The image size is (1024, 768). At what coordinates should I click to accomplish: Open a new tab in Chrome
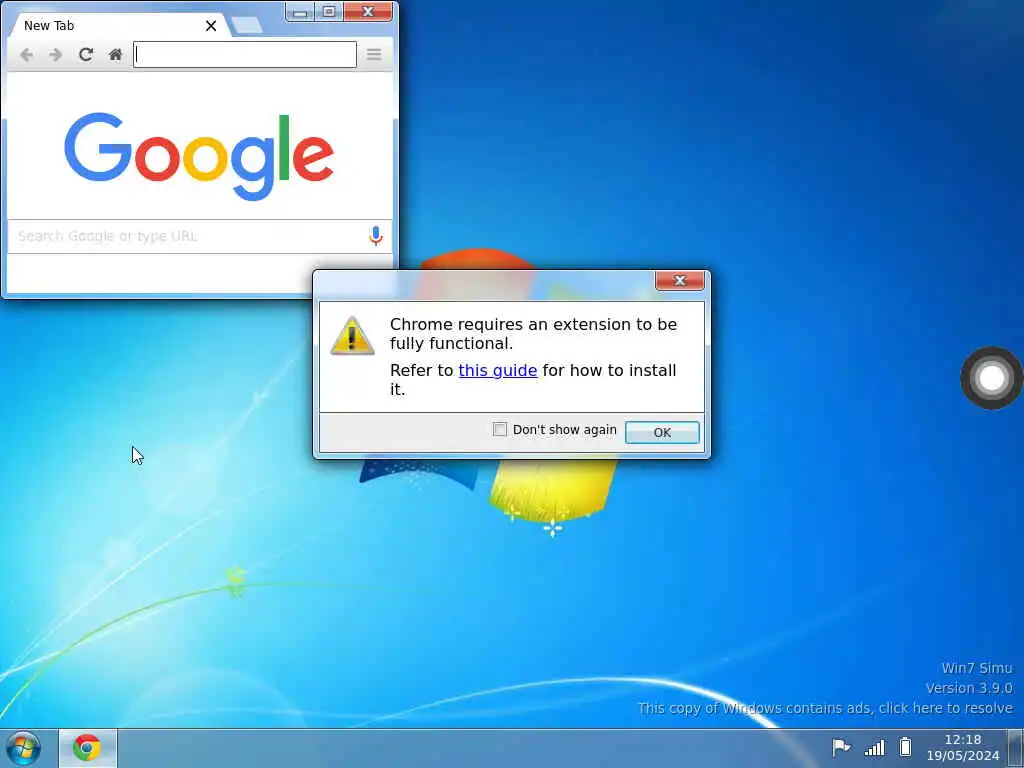coord(246,25)
